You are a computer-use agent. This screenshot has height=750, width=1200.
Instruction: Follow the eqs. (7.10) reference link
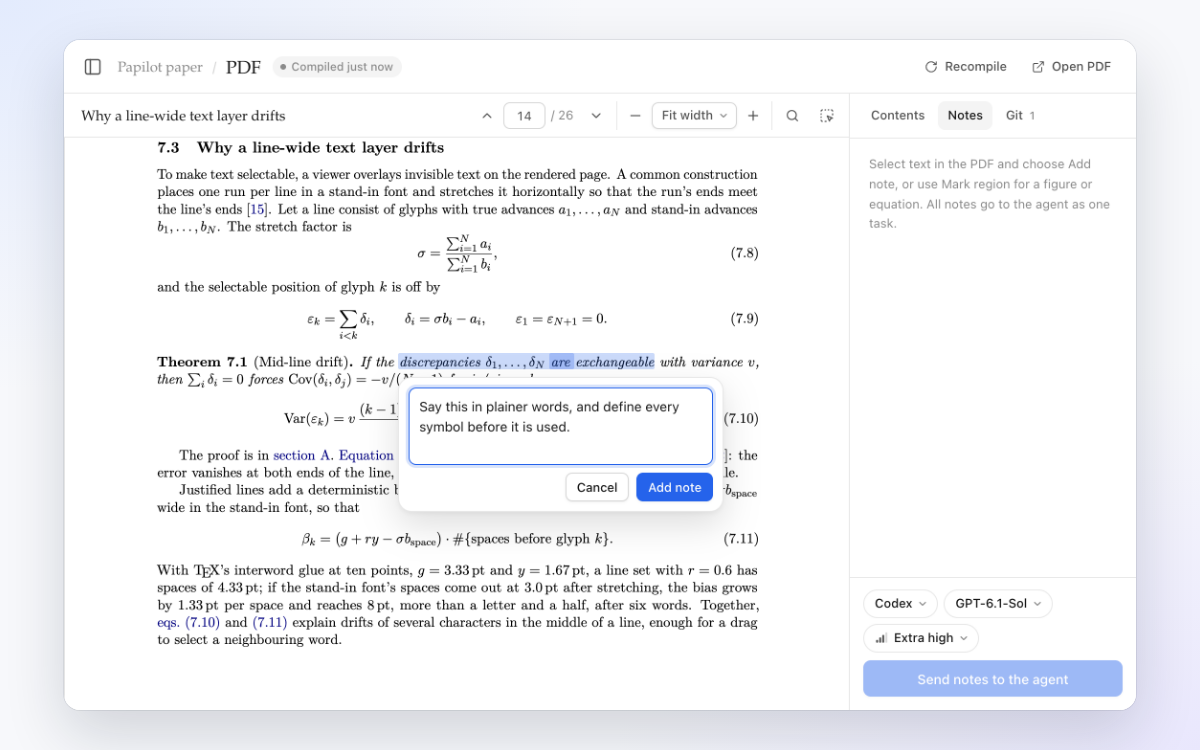click(x=188, y=622)
